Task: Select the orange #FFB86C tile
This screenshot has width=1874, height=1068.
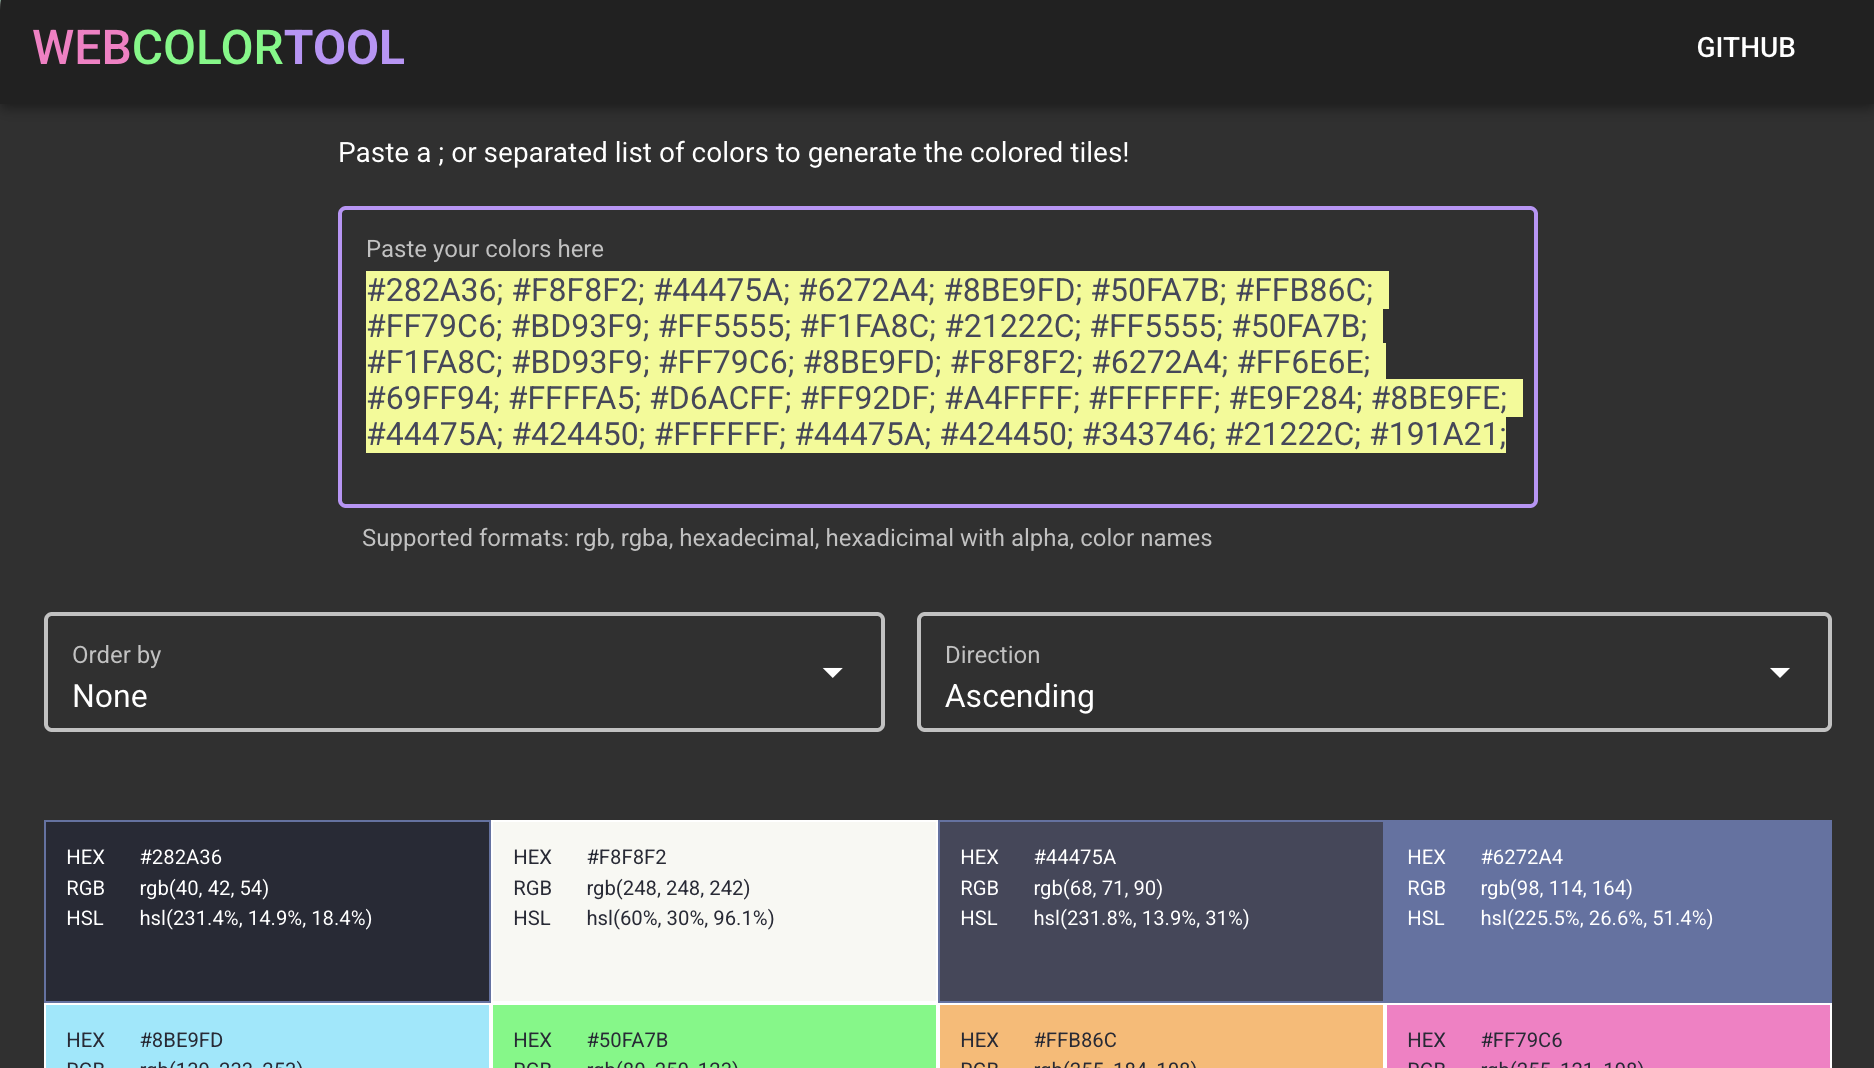Action: 1160,1040
